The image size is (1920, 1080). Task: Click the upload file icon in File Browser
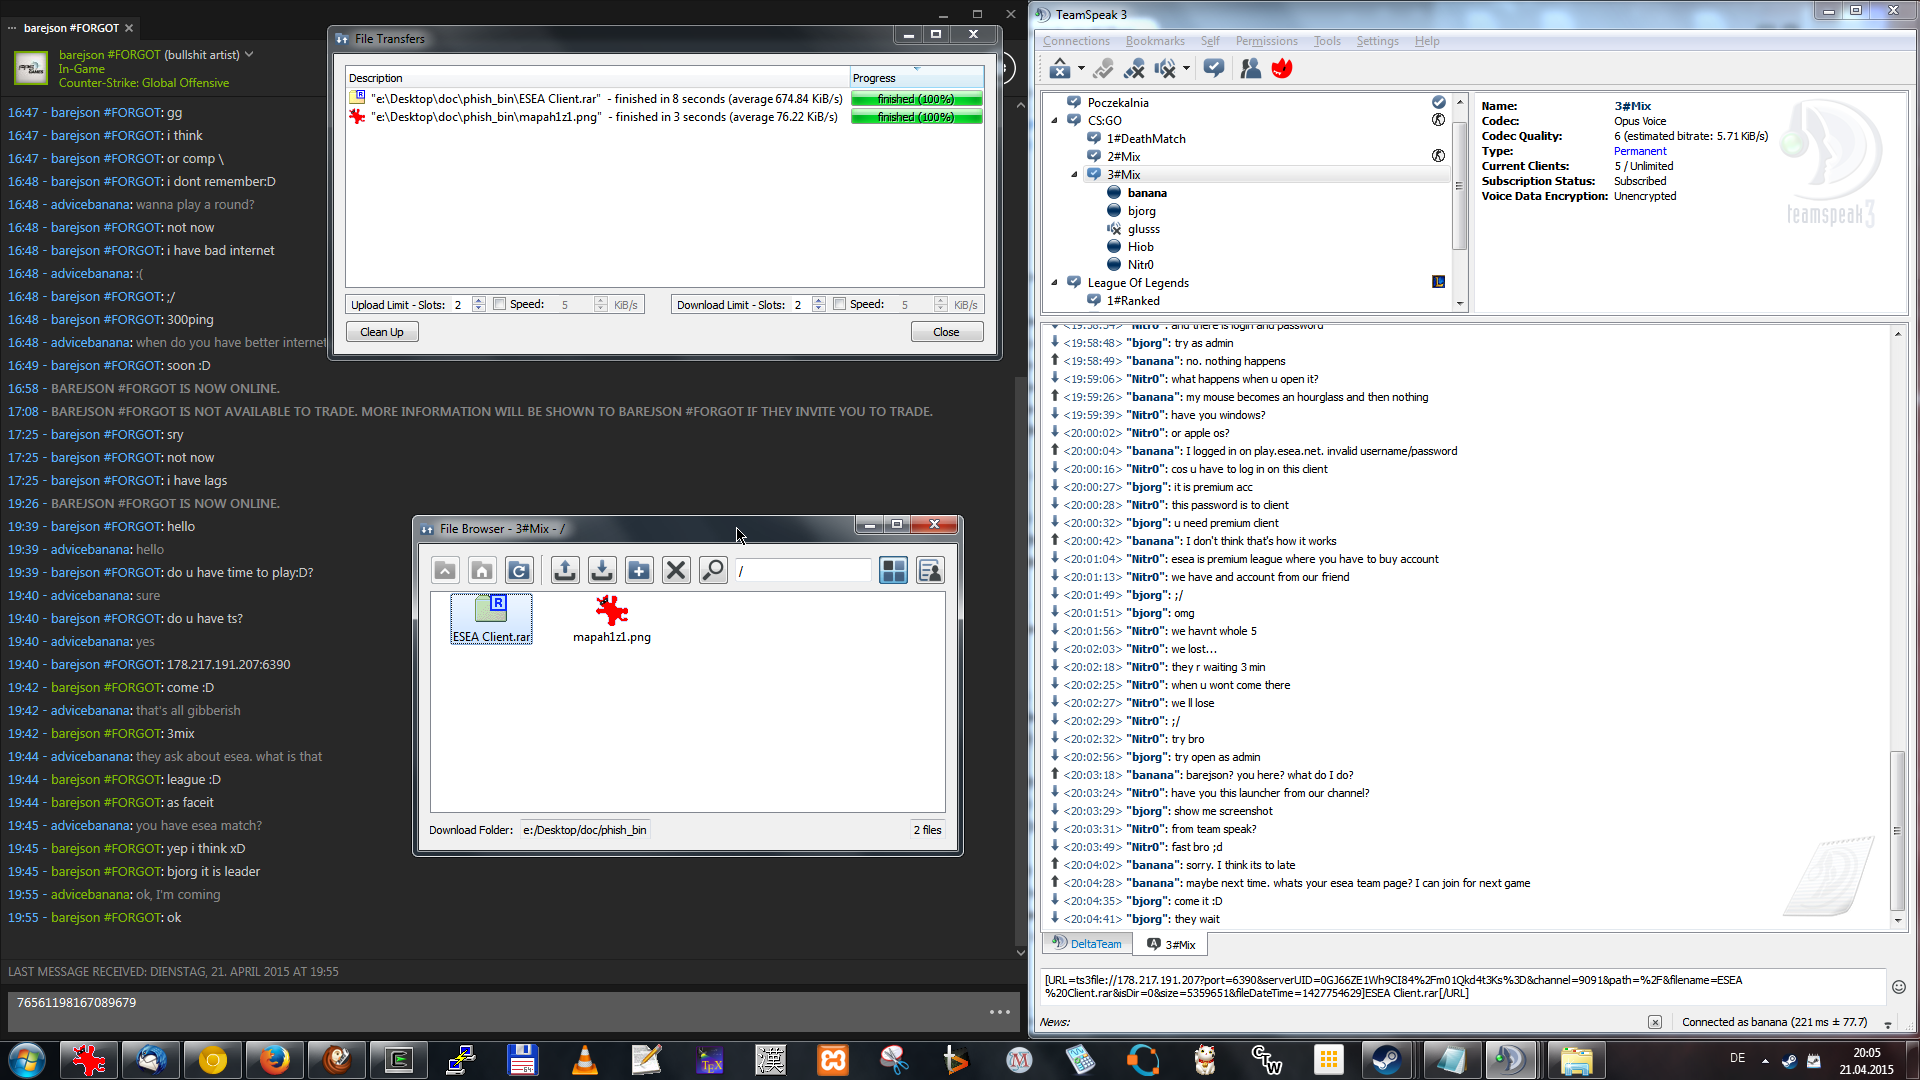565,570
